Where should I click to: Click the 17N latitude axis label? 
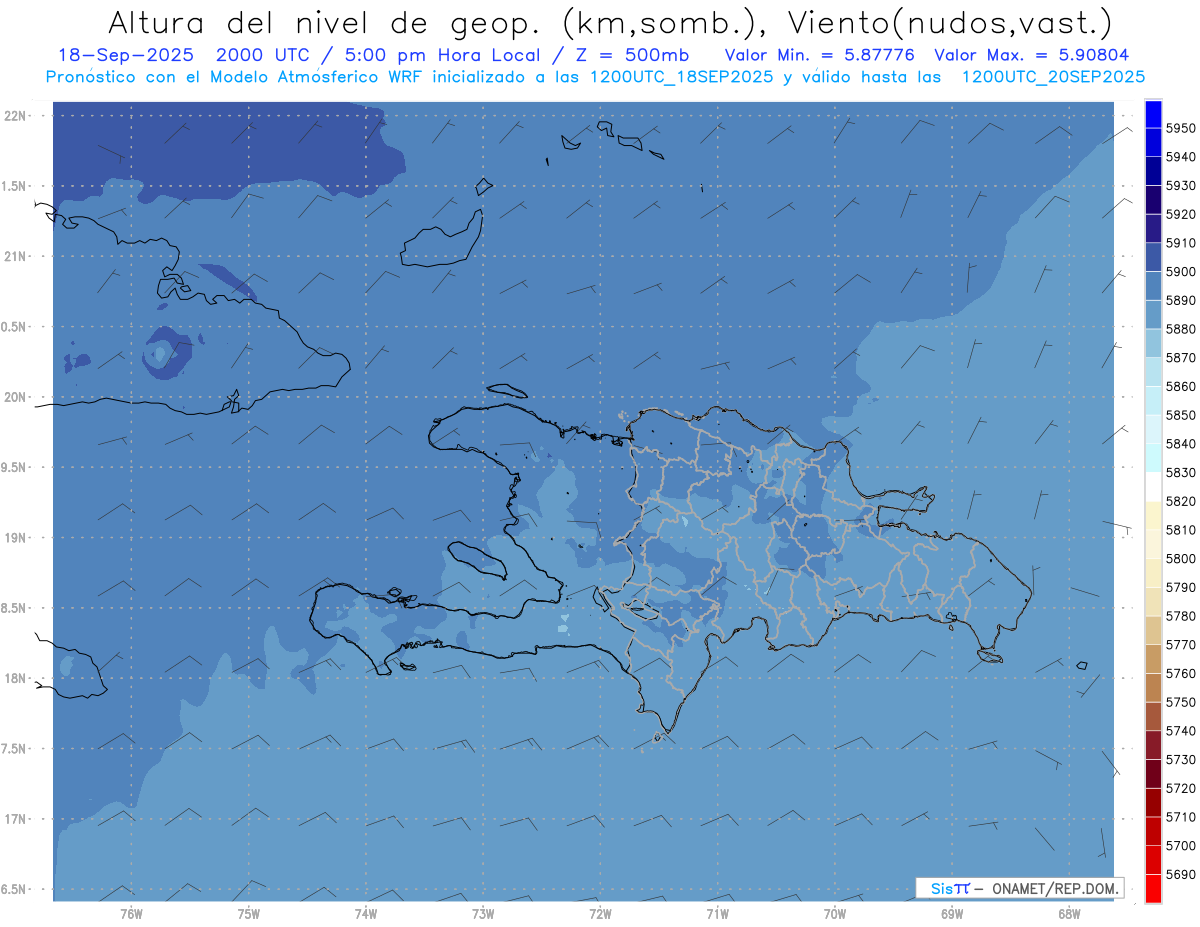(17, 819)
